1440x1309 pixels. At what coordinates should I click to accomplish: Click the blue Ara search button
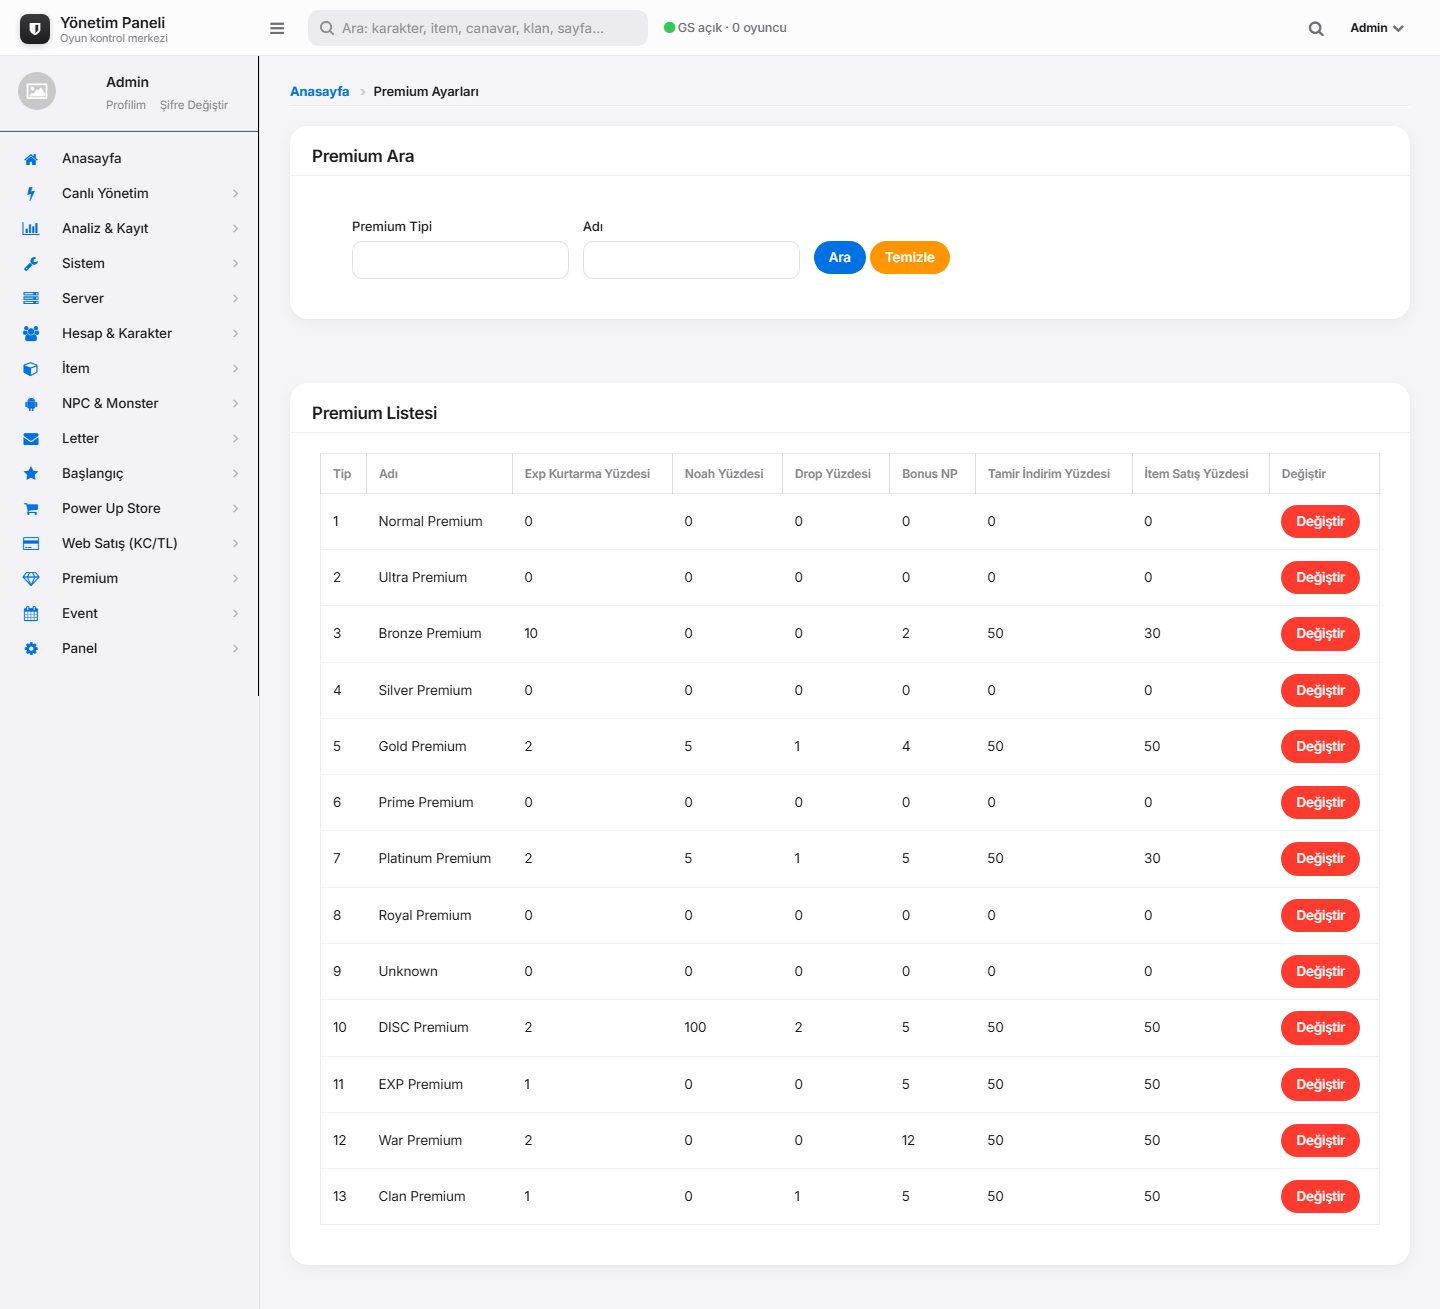[840, 258]
